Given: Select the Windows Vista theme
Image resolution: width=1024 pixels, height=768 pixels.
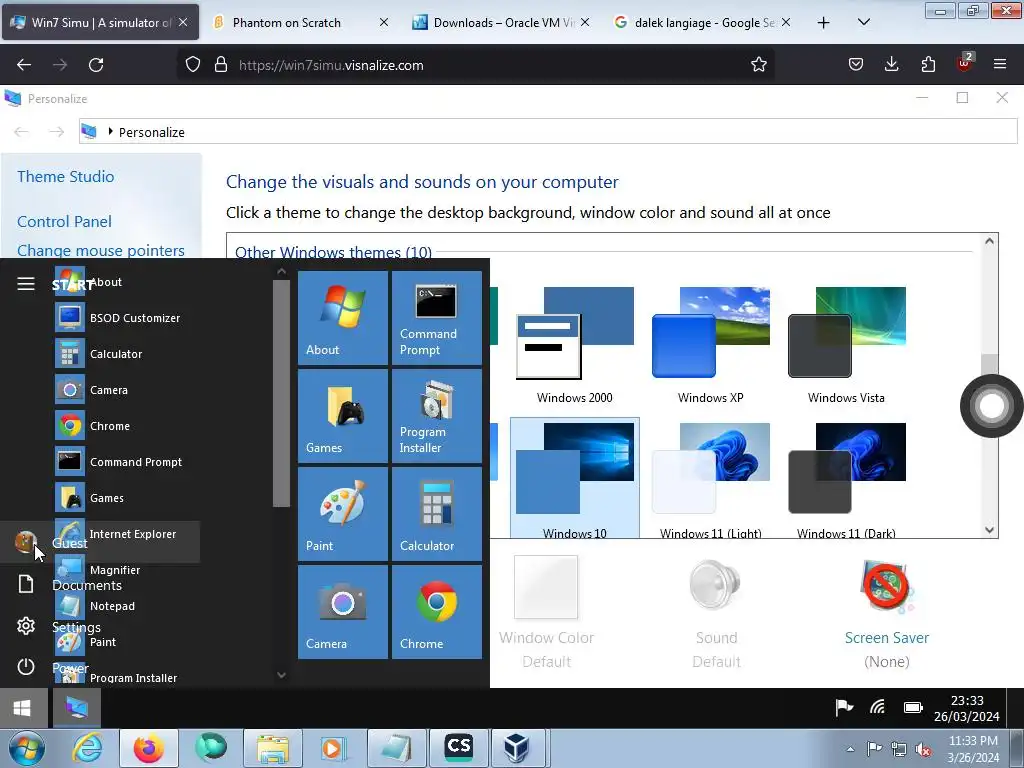Looking at the screenshot, I should click(846, 346).
